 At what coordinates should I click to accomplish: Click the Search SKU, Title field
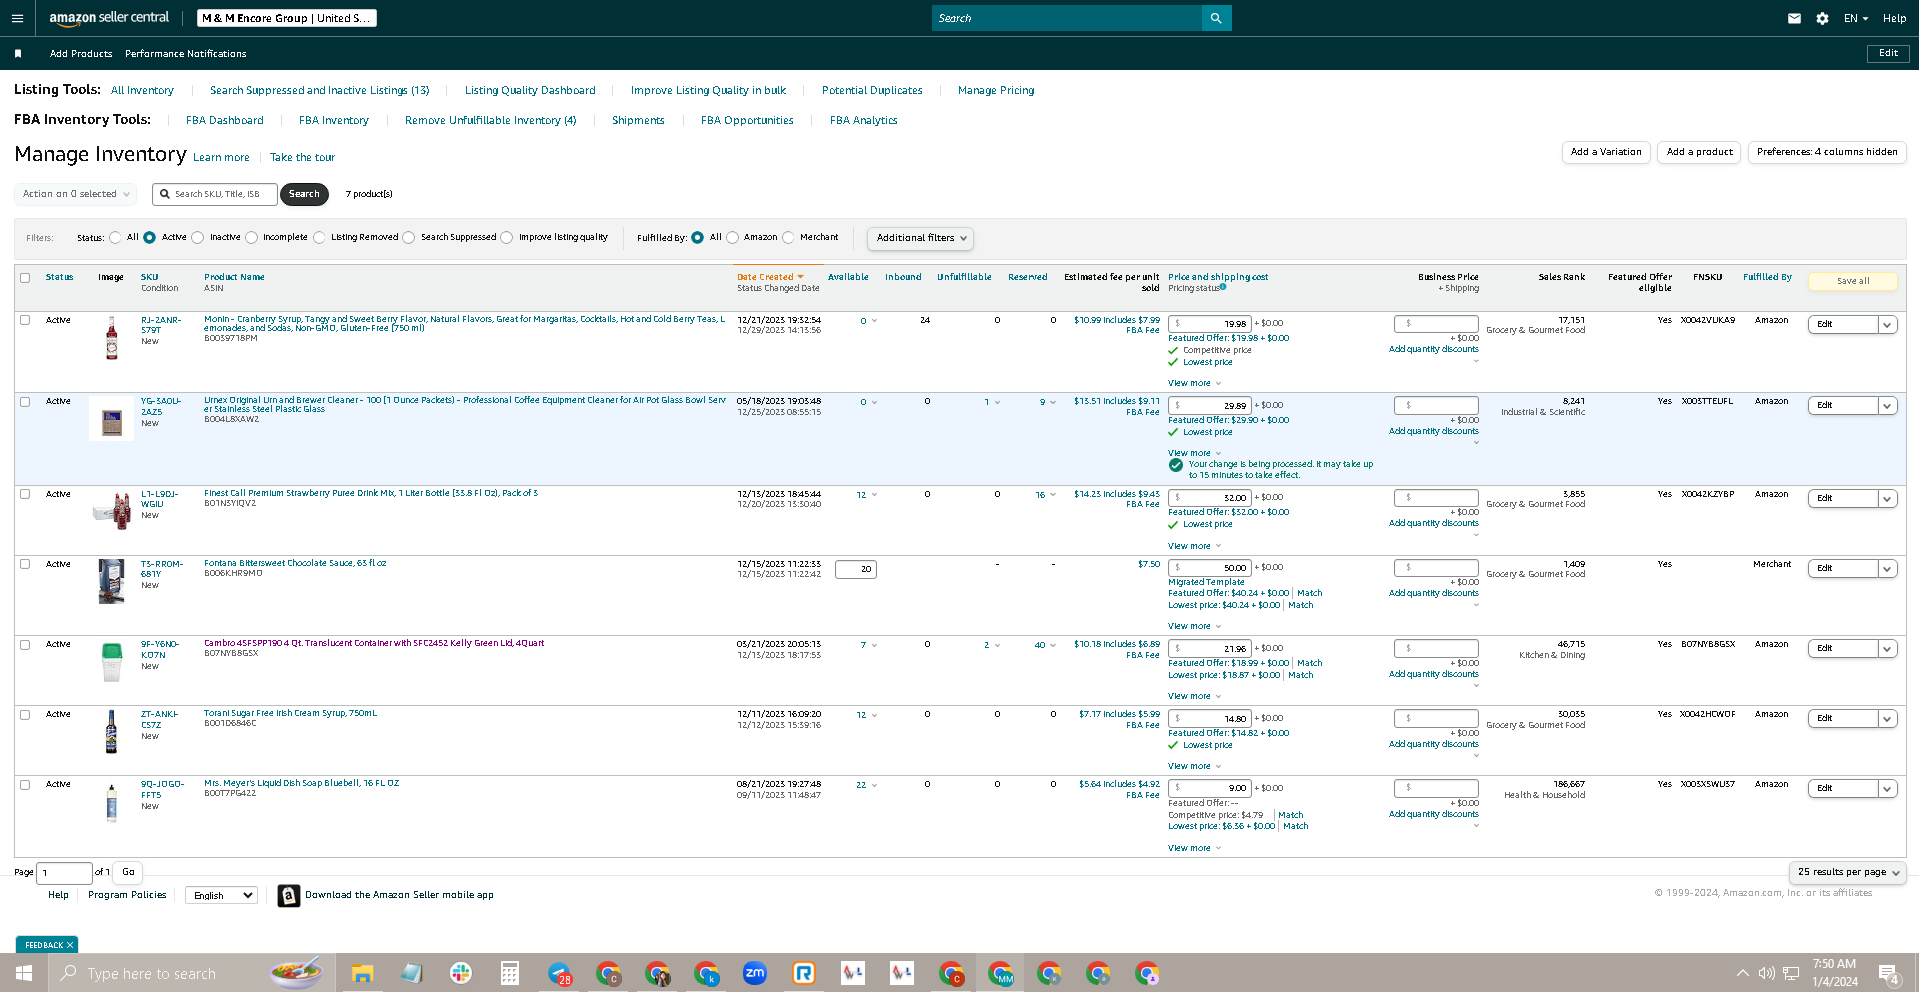point(213,194)
